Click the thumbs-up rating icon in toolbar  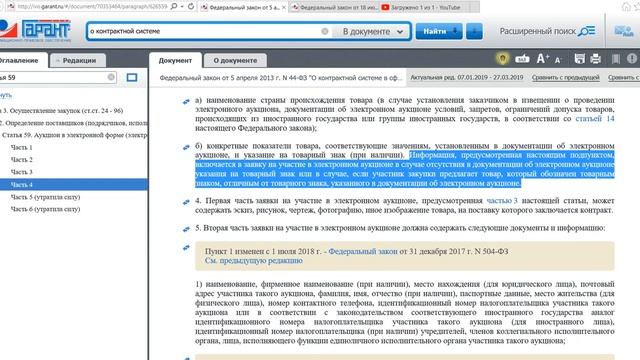[x=522, y=59]
